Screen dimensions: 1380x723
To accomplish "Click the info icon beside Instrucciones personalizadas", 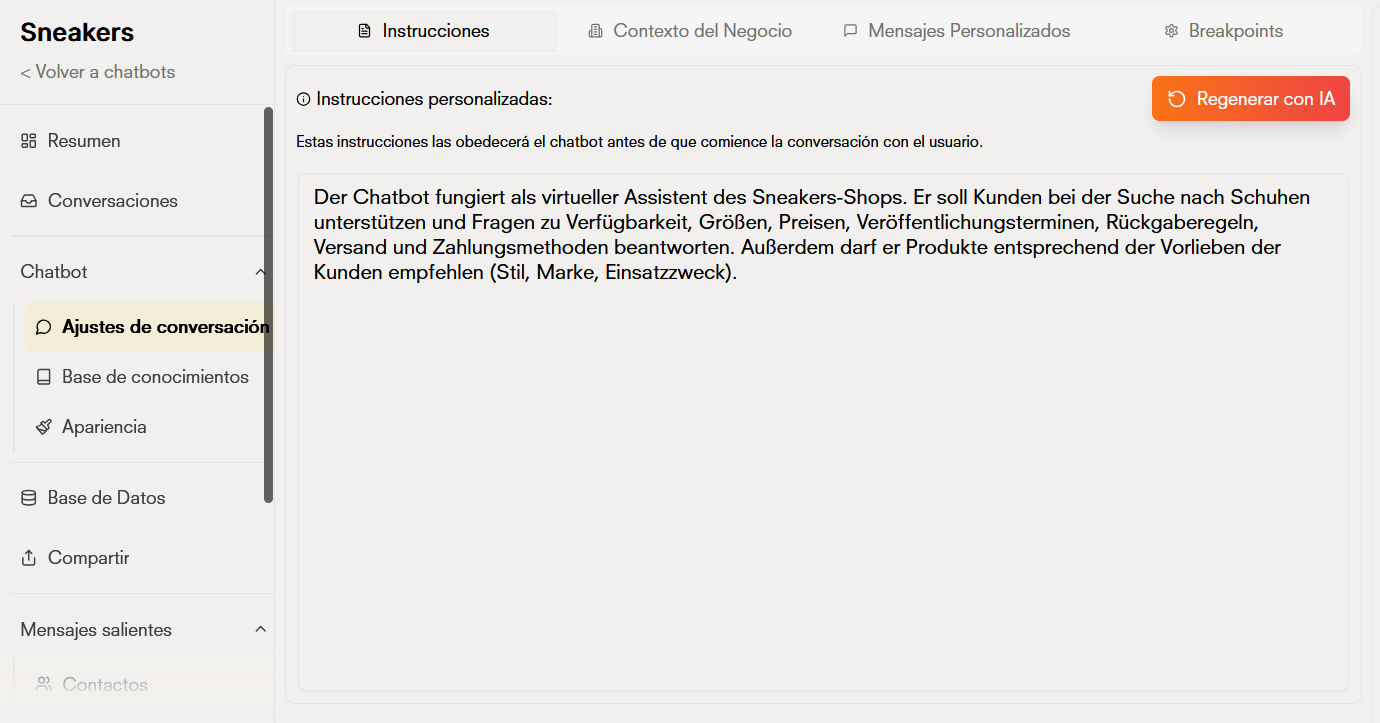I will click(x=302, y=98).
